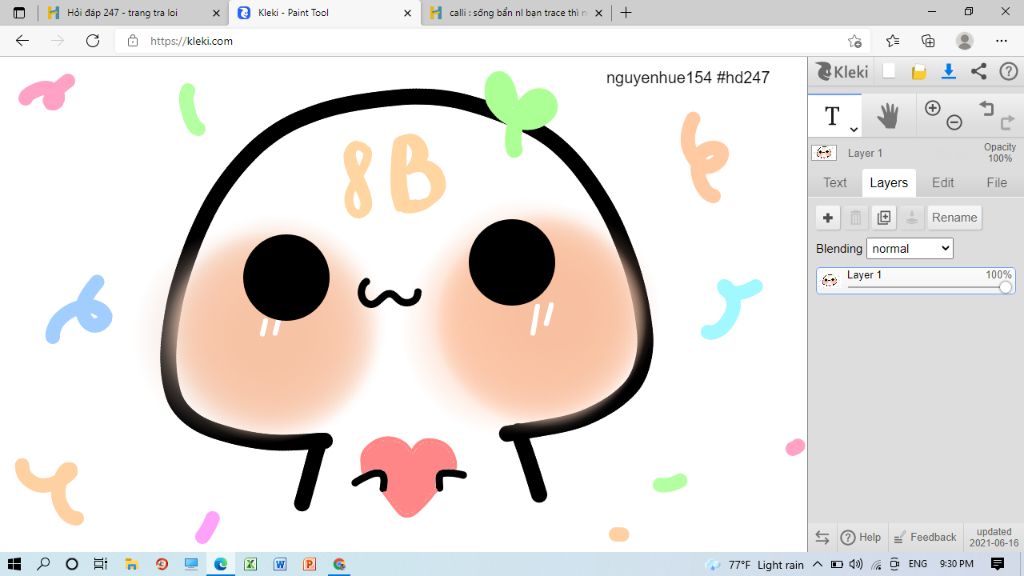Open an image via the yellow folder icon
This screenshot has height=576, width=1024.
coord(919,72)
